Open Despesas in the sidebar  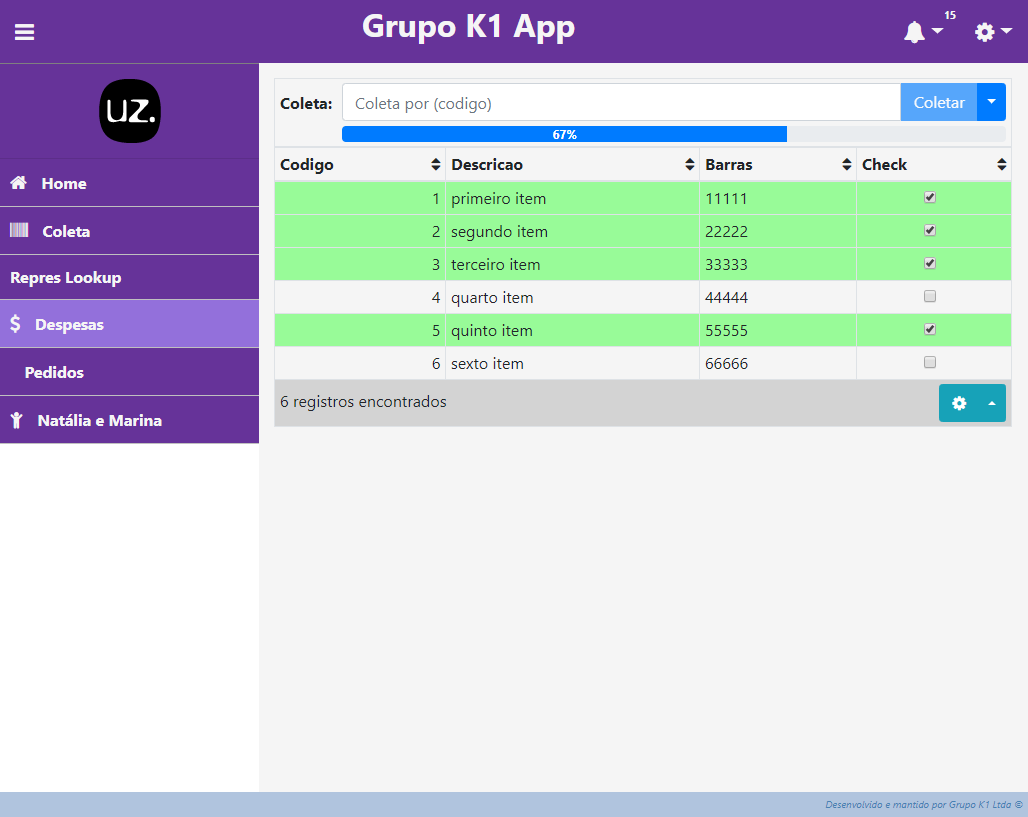(x=129, y=324)
